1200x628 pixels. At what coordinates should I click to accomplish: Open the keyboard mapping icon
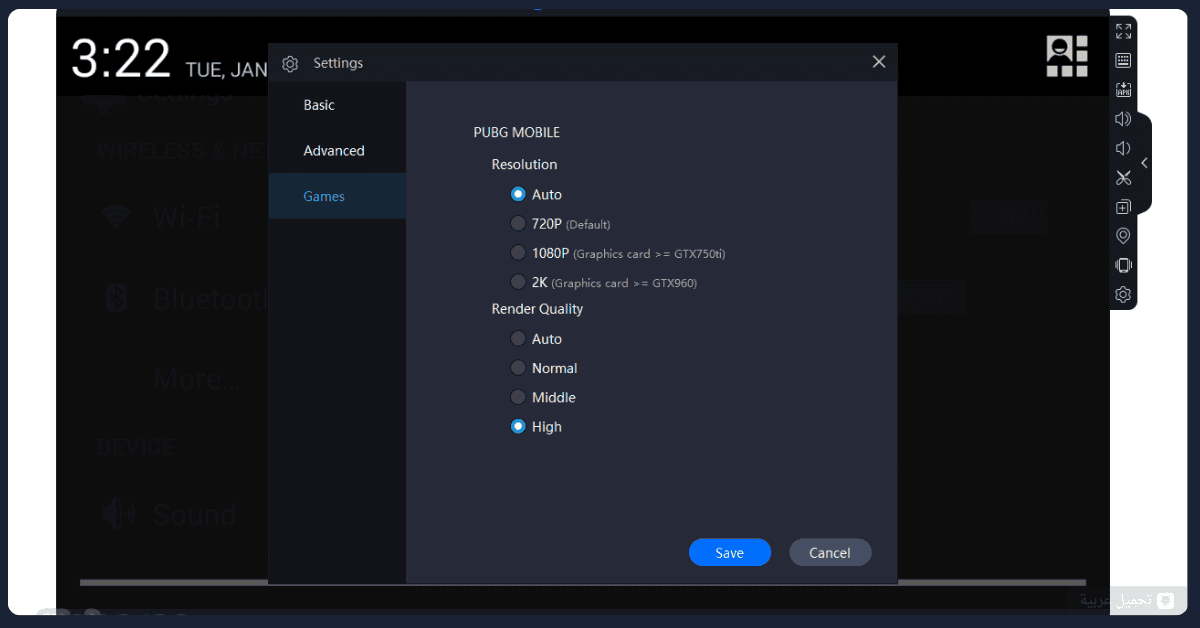[x=1123, y=60]
